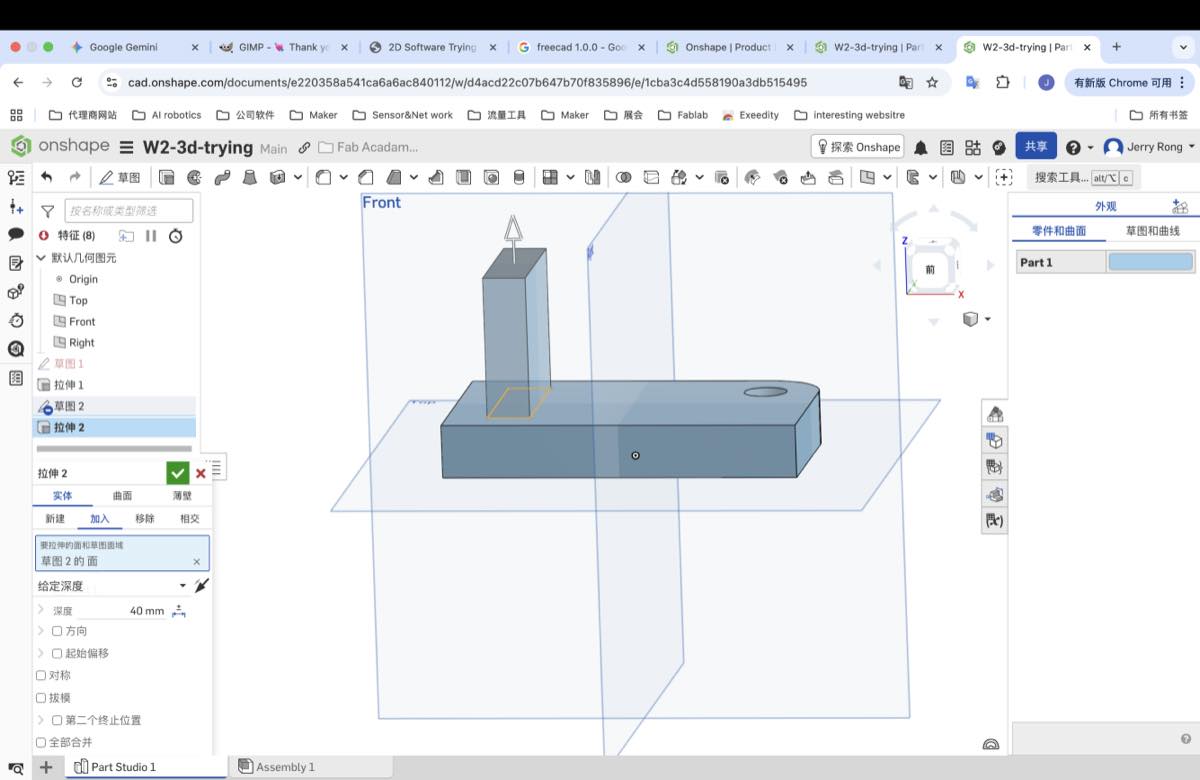Click the depth measure icon beside 40 mm

[x=179, y=610]
